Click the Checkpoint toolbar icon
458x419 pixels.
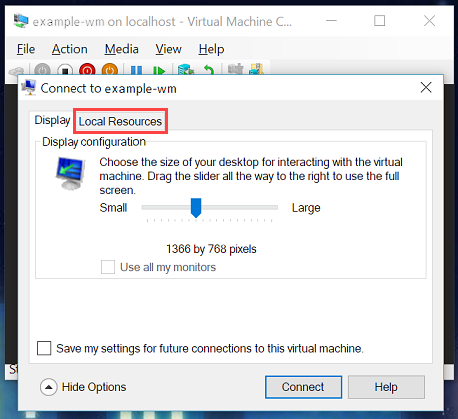point(186,70)
